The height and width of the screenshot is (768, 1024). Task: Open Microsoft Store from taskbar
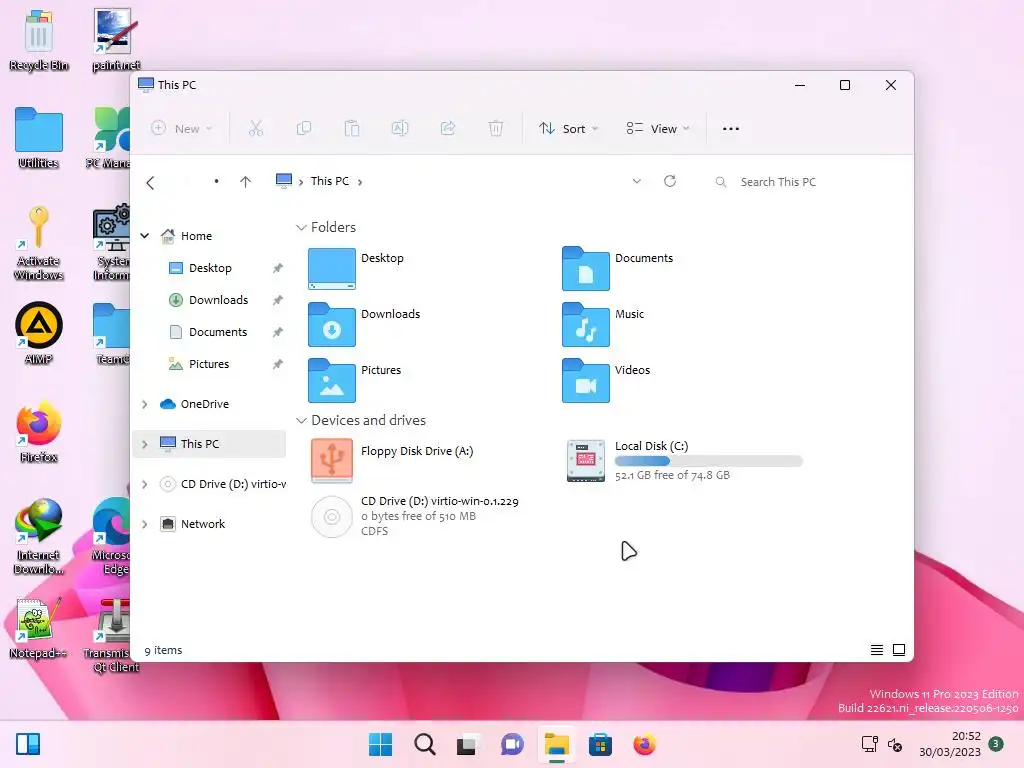pos(600,744)
